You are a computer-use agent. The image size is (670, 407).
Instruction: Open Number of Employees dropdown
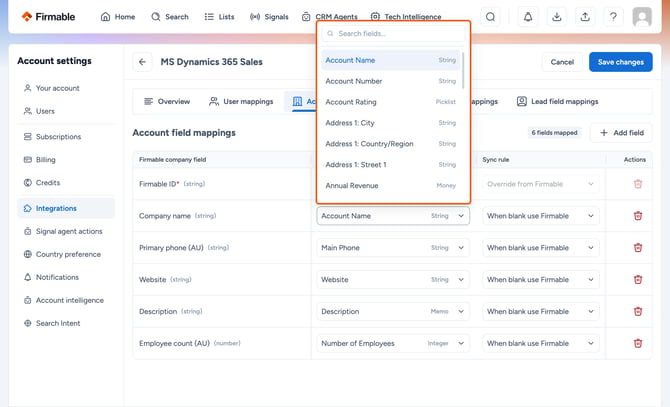point(393,343)
